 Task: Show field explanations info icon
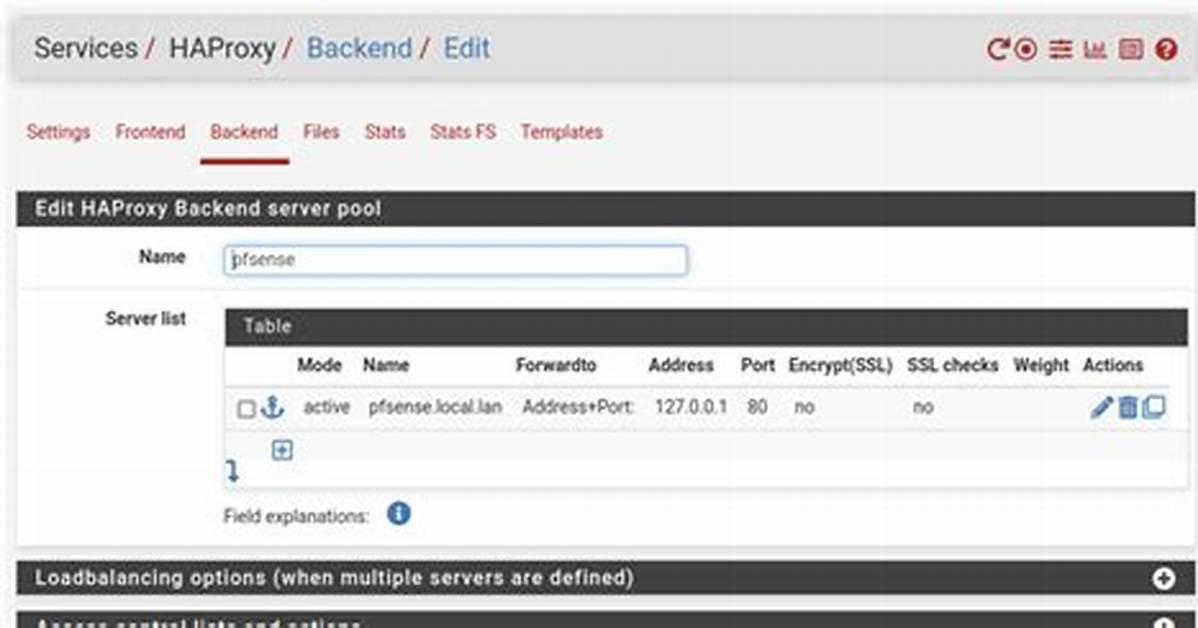tap(399, 513)
